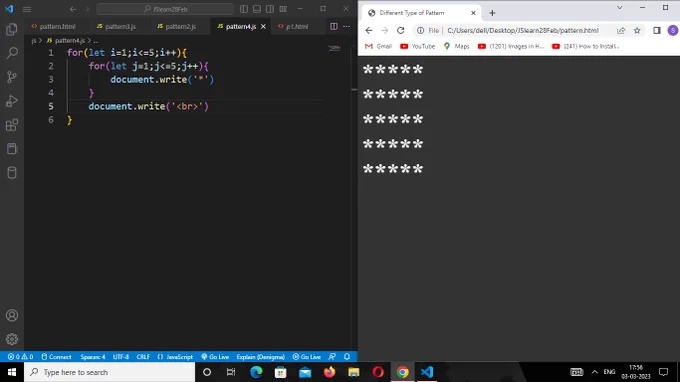Close the Different Type of Pattern tab
This screenshot has width=680, height=382.
click(473, 13)
